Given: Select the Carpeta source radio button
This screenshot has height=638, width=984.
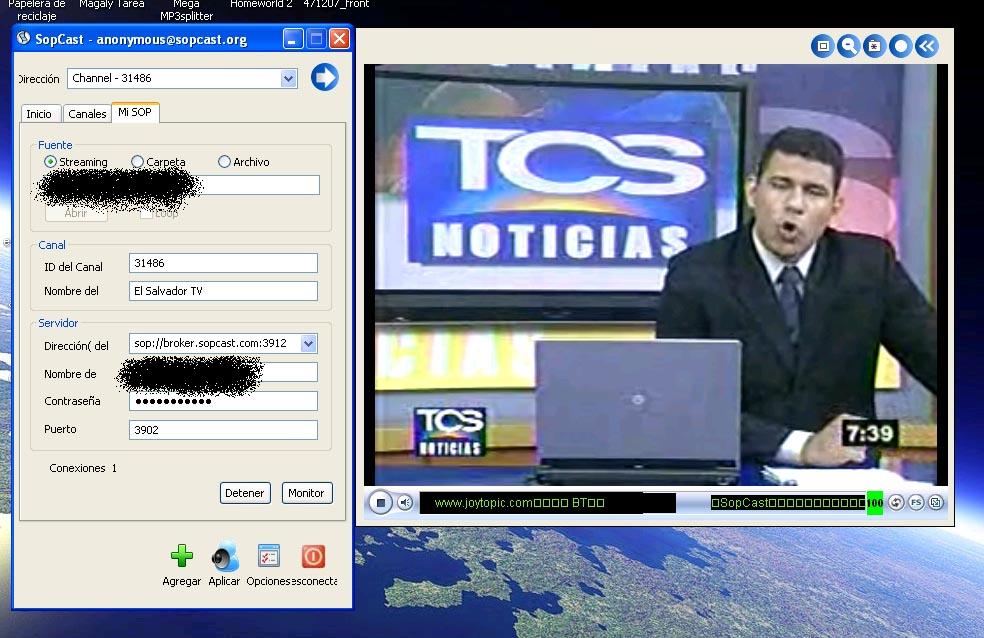Looking at the screenshot, I should [137, 162].
